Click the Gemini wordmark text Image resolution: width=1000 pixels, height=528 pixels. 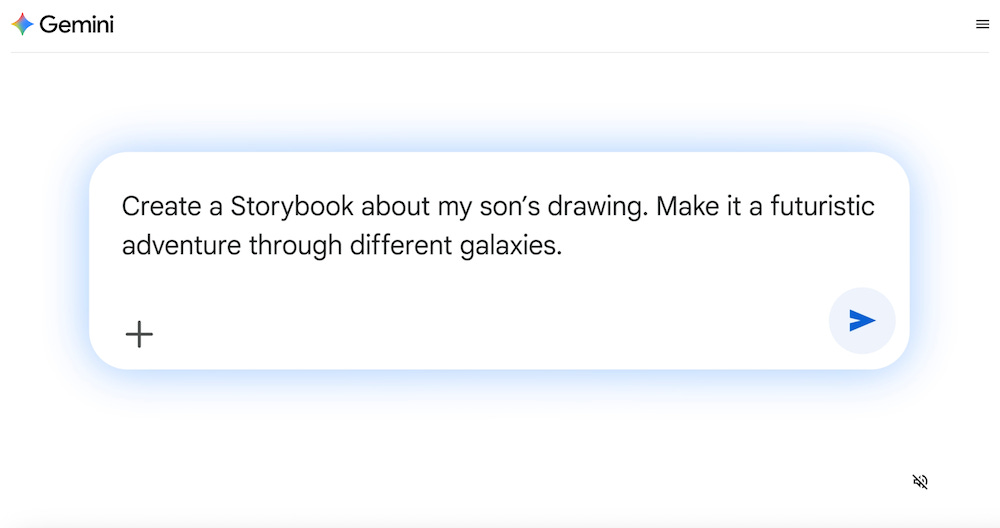pos(76,24)
